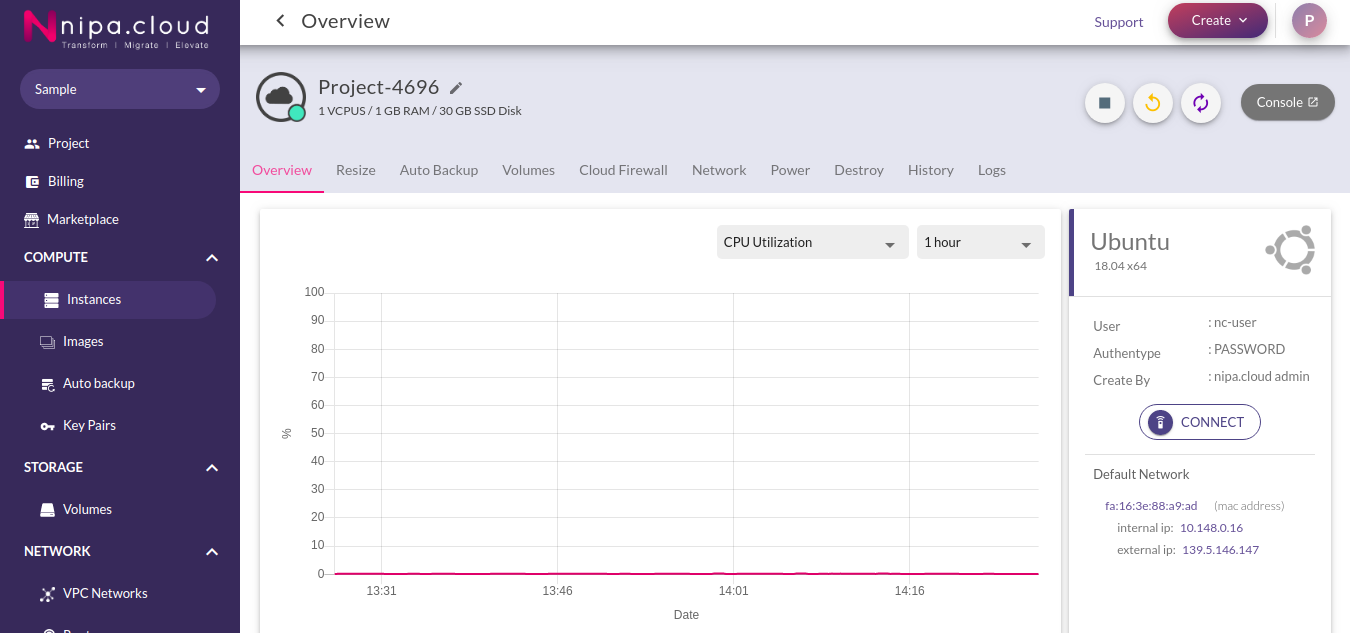Edit project name with pencil icon
Image resolution: width=1350 pixels, height=633 pixels.
tap(456, 88)
